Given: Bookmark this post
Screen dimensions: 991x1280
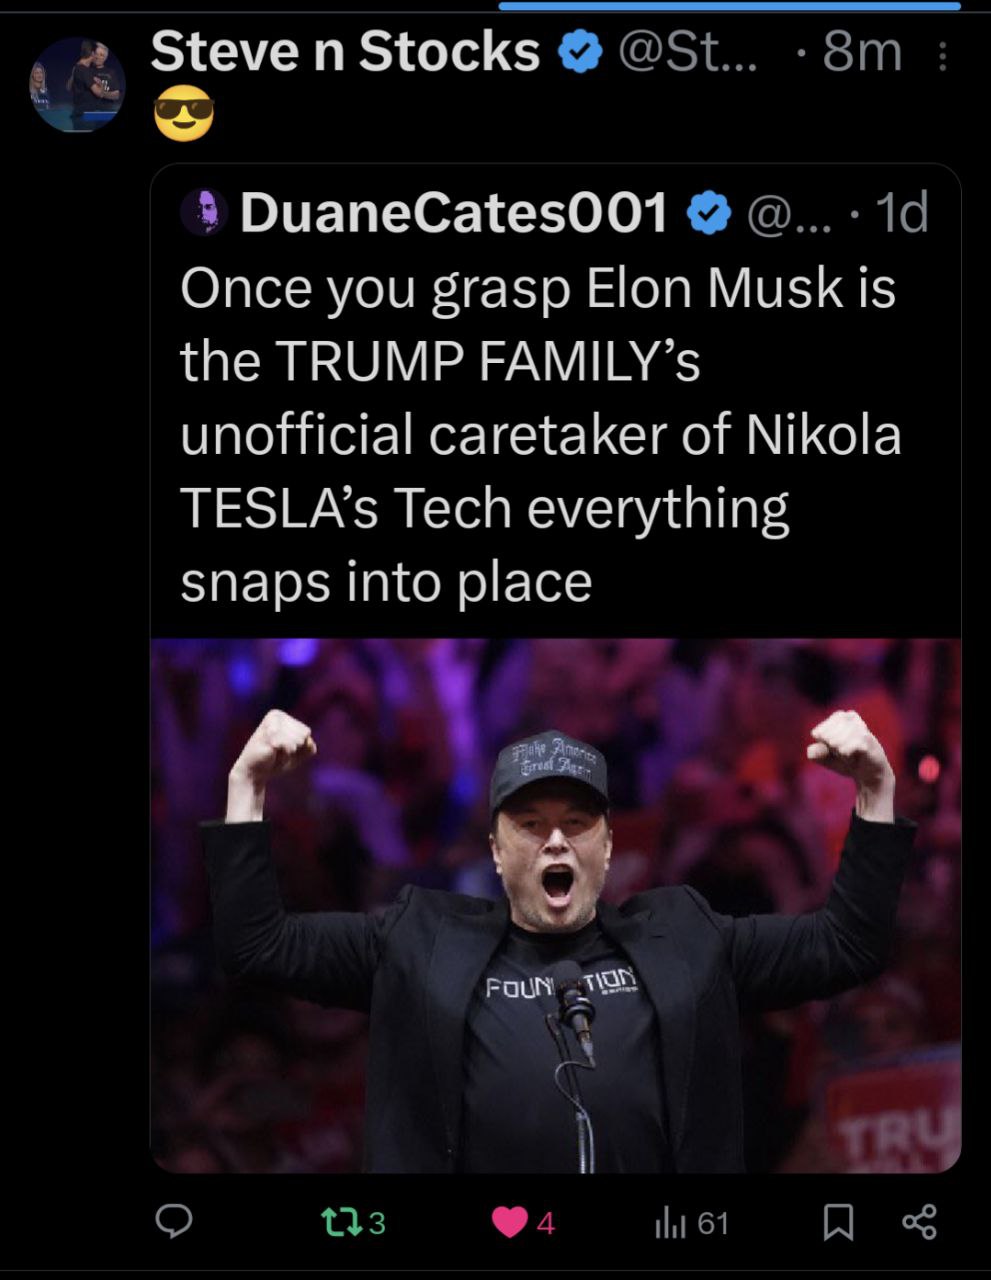Looking at the screenshot, I should [838, 1222].
